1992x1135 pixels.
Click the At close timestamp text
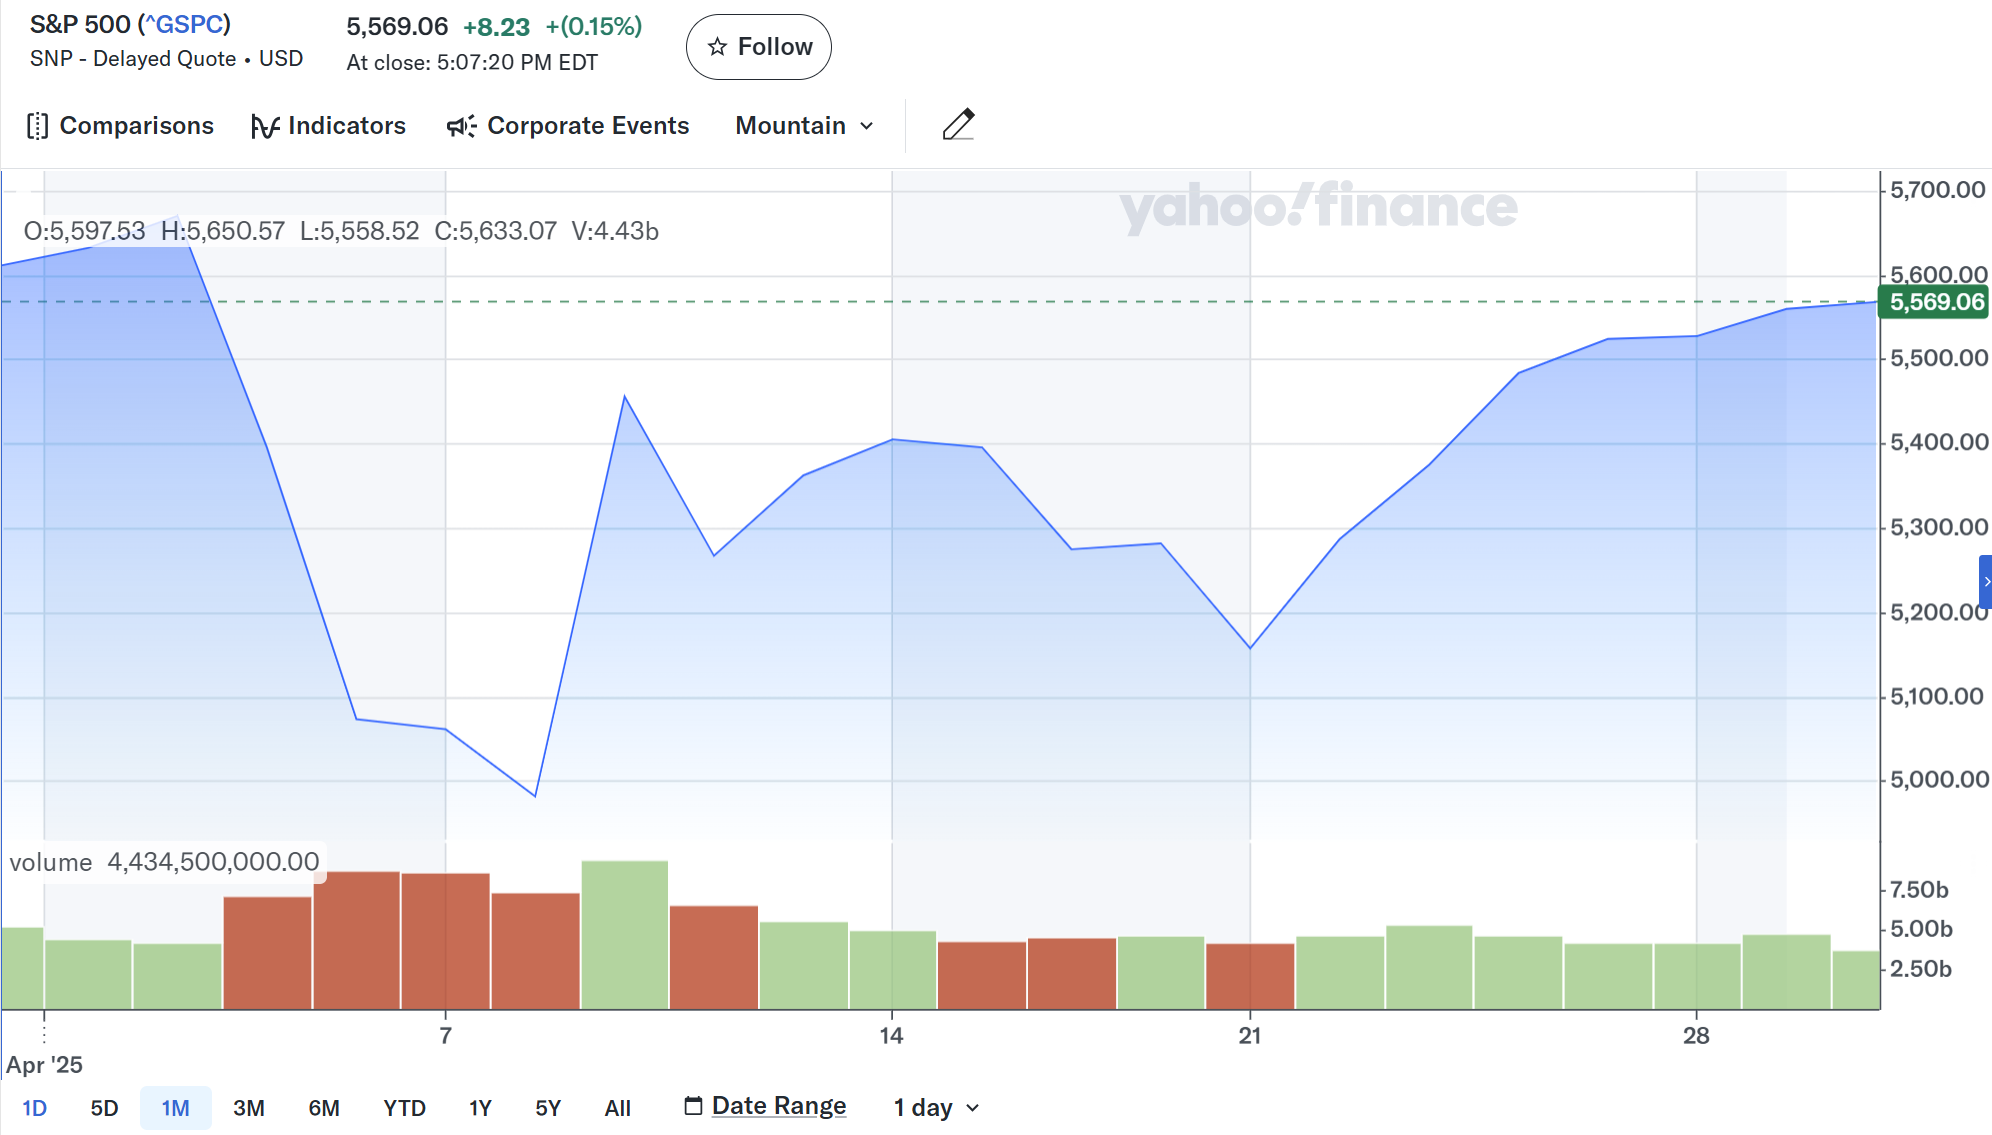(472, 62)
